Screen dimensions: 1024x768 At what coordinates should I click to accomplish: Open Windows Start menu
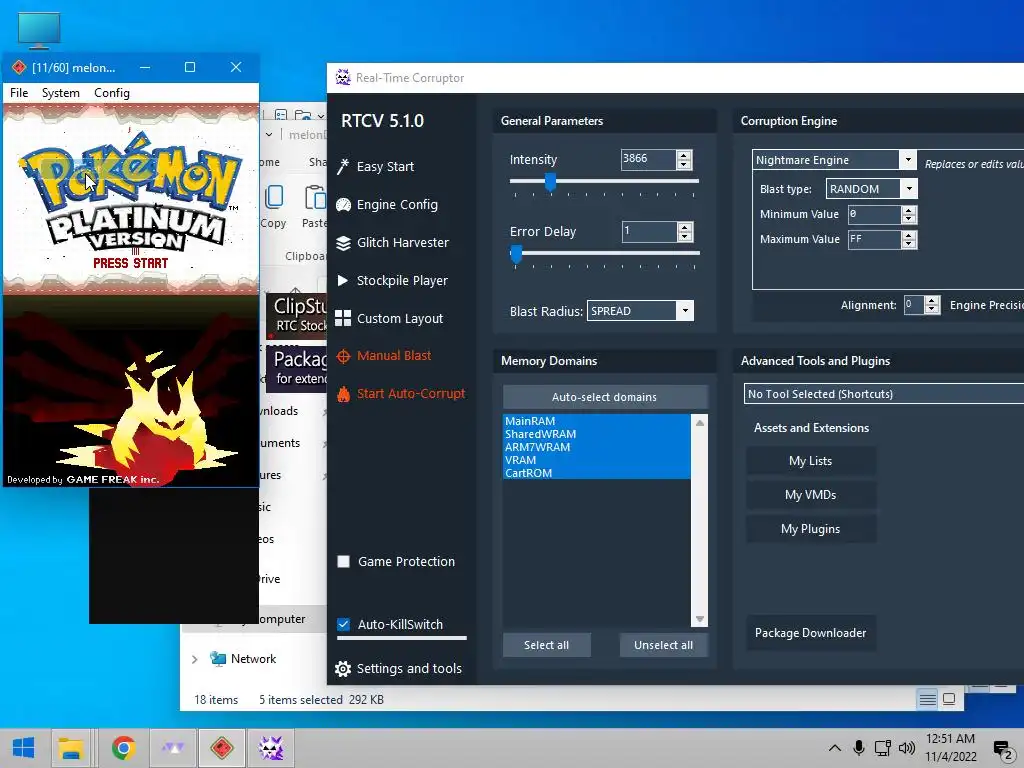(24, 748)
